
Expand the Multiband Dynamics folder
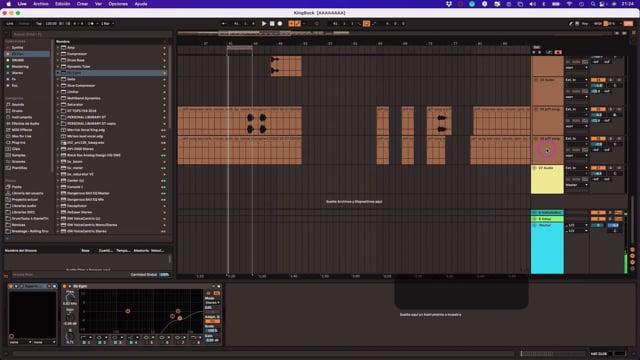58,98
